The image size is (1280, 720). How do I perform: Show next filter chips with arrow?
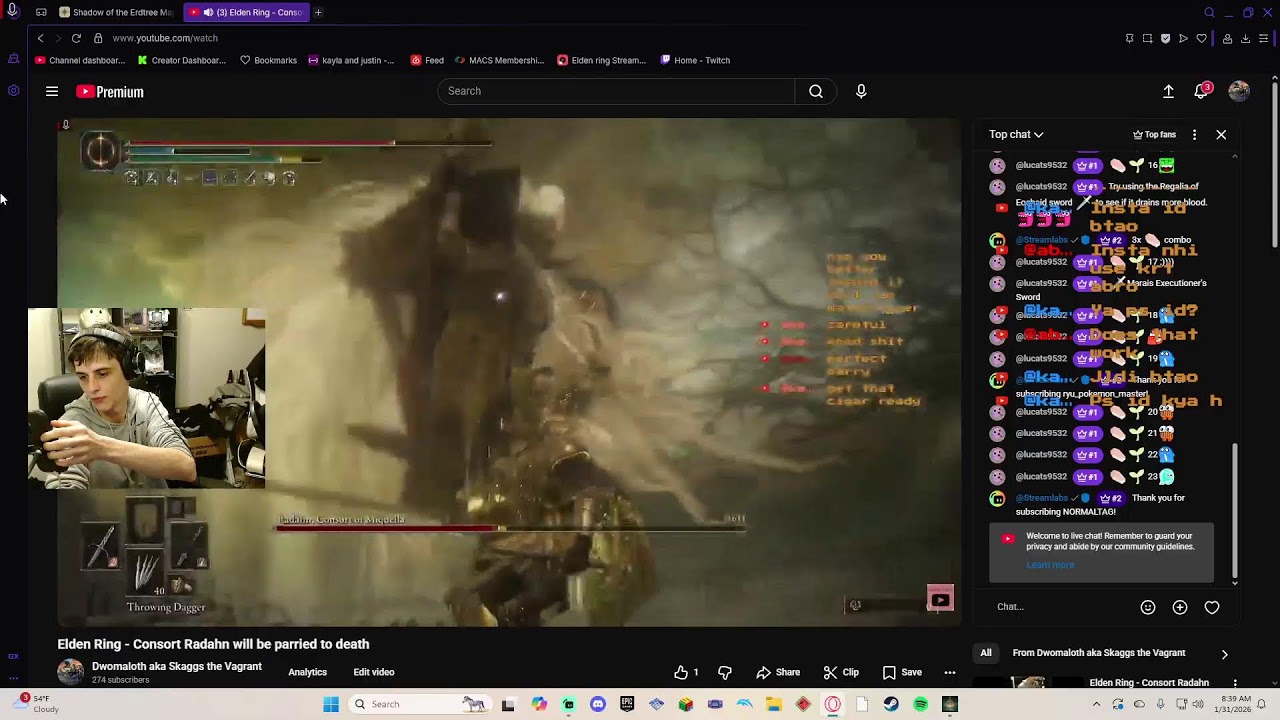[x=1224, y=654]
